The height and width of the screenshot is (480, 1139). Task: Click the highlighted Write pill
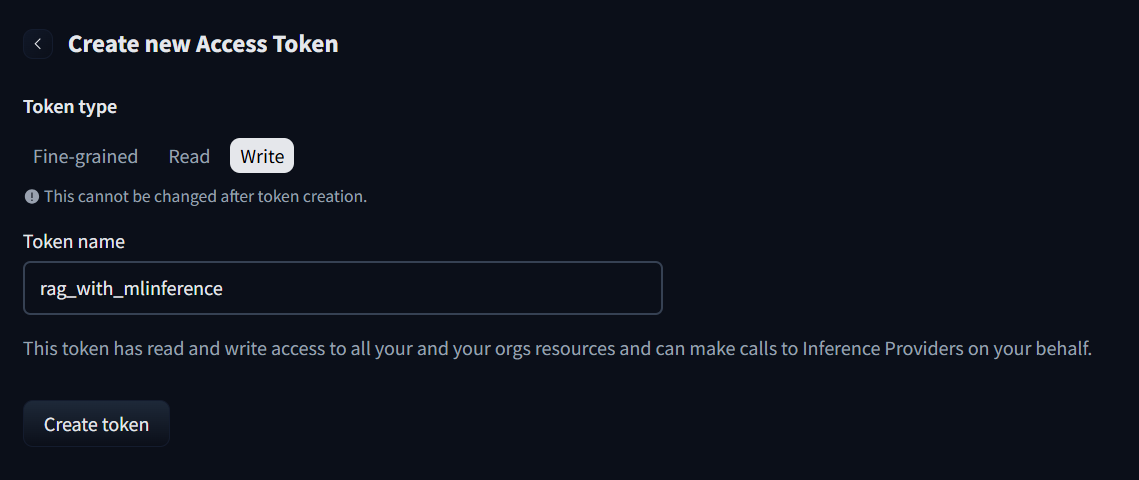coord(262,157)
